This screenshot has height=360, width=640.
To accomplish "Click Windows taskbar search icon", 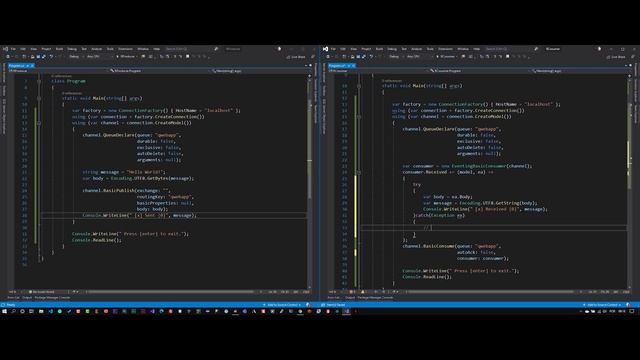I will pyautogui.click(x=13, y=311).
